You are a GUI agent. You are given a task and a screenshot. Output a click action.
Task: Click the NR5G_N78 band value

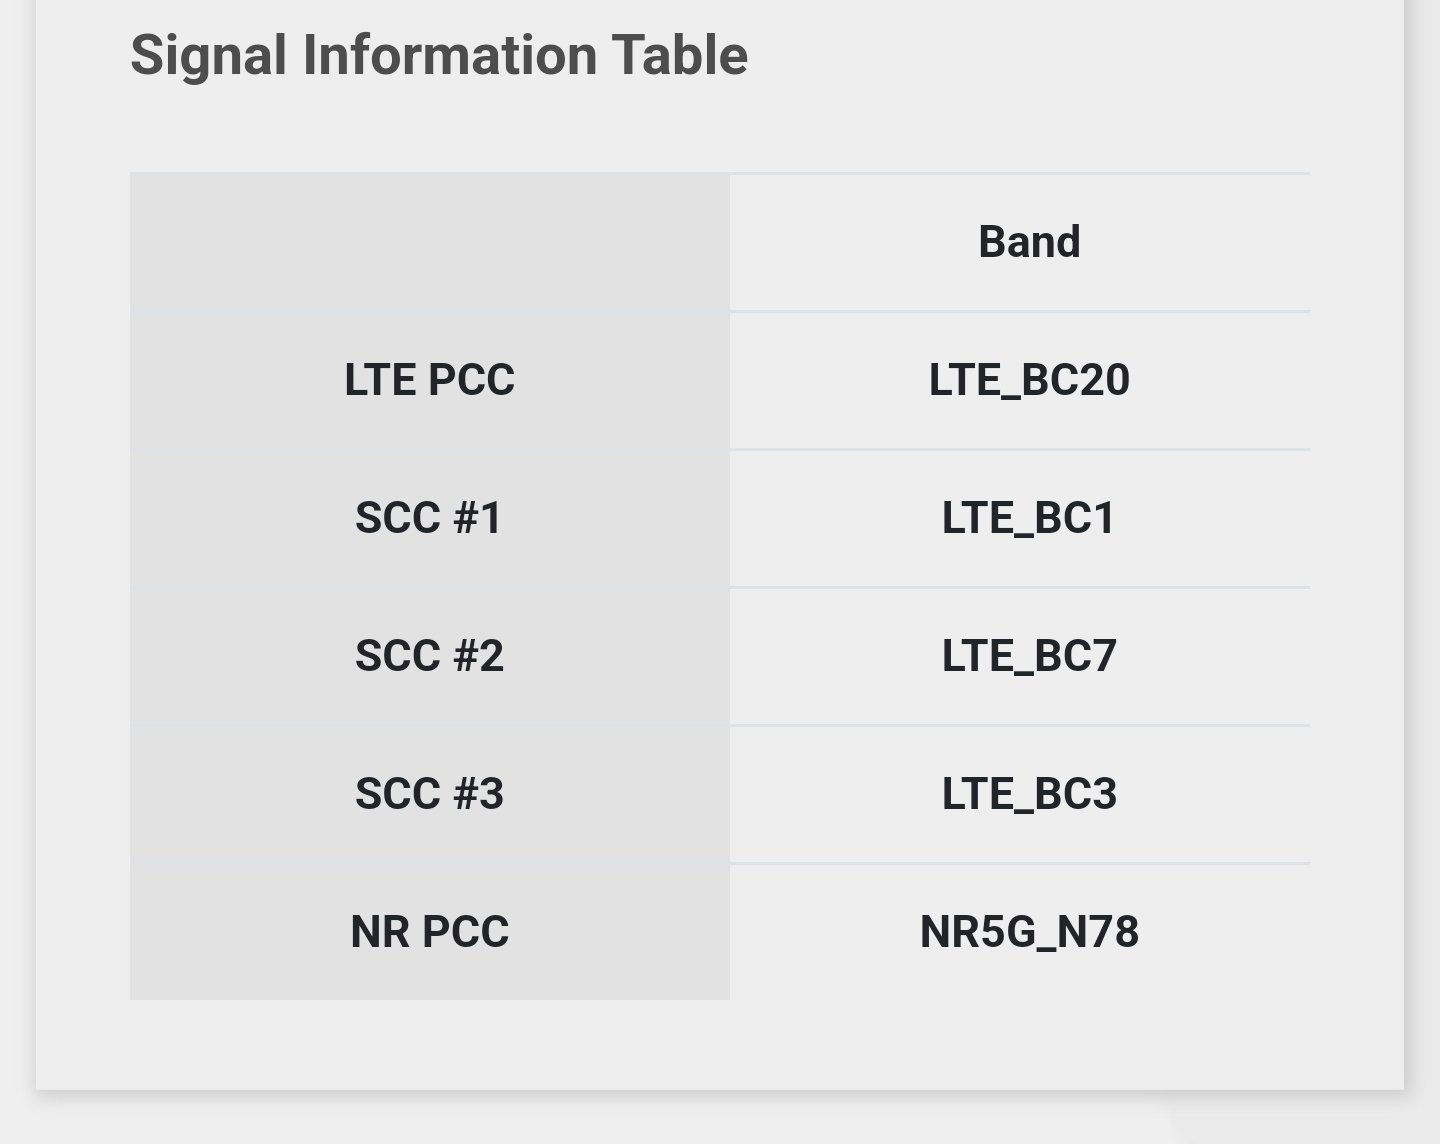coord(1029,932)
